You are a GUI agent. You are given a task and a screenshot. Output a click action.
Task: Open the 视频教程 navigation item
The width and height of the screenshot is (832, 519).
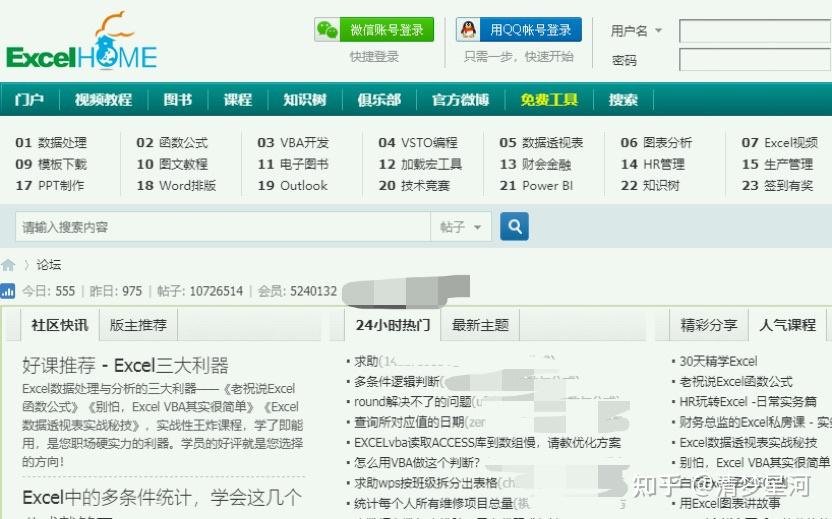coord(103,99)
